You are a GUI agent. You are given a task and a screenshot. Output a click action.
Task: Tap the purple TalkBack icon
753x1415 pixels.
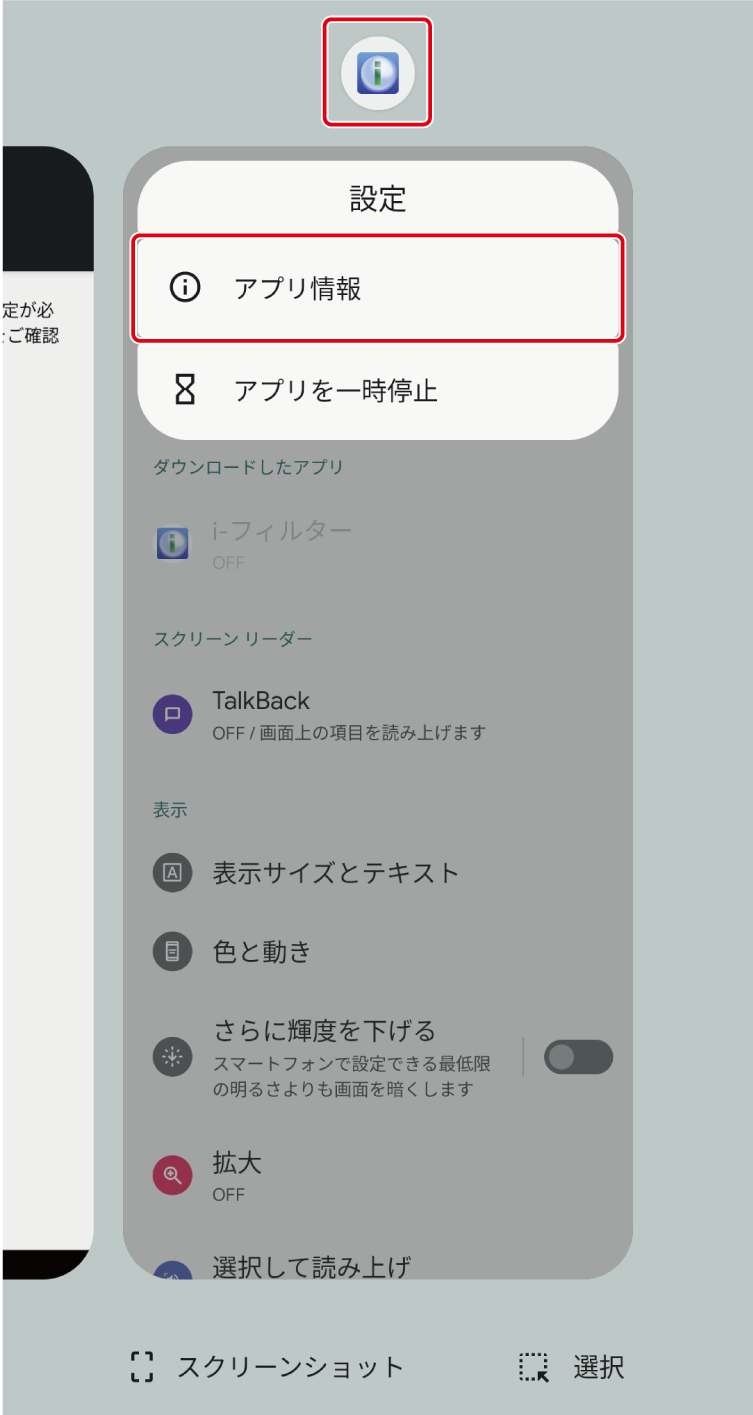pyautogui.click(x=172, y=714)
